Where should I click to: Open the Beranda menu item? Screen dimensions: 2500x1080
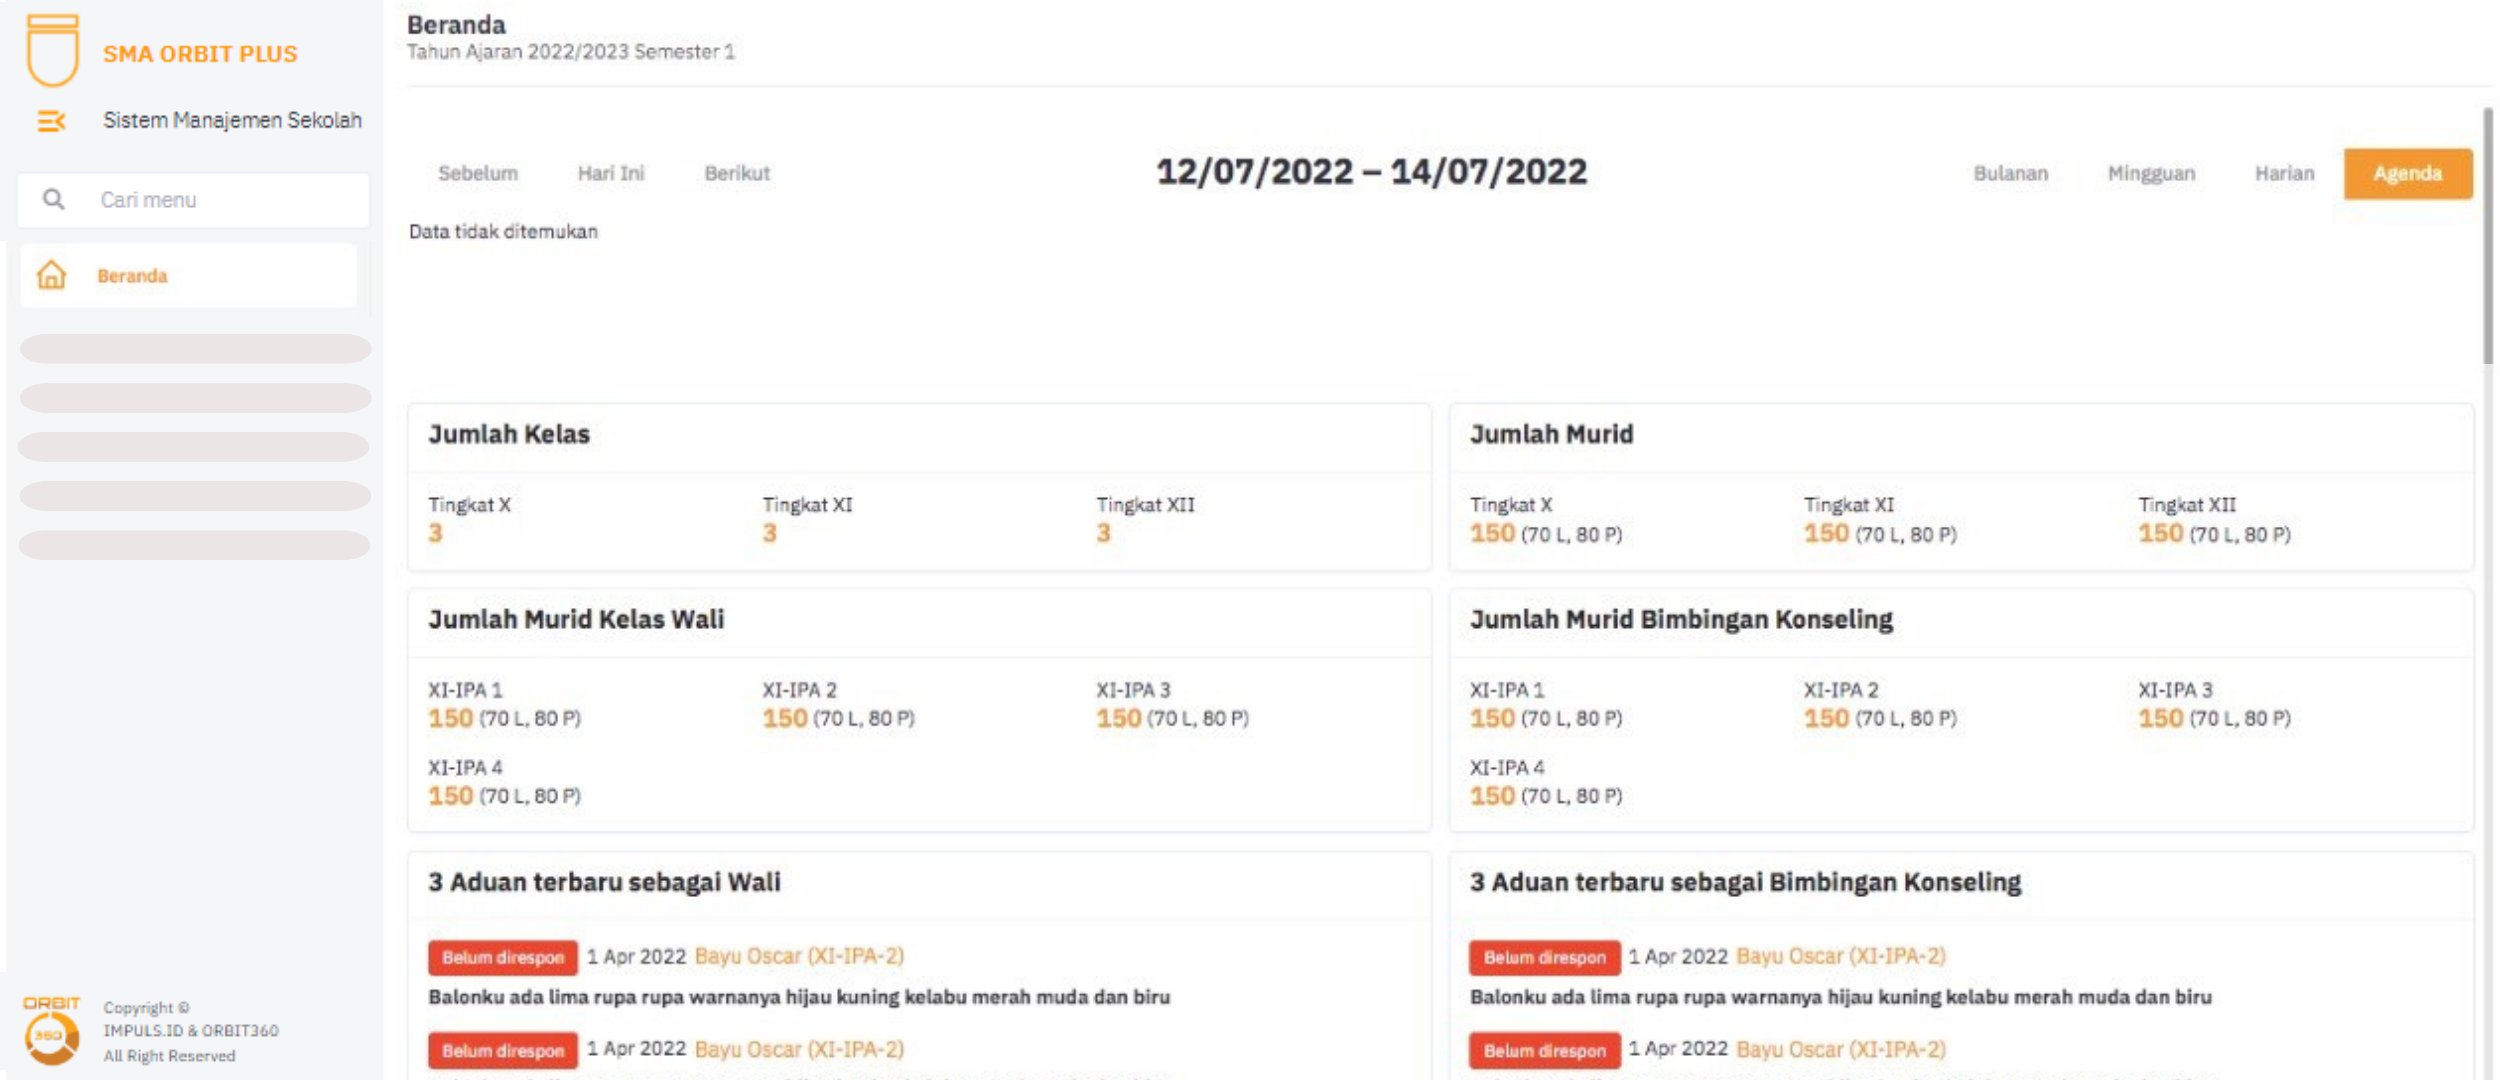click(x=132, y=276)
